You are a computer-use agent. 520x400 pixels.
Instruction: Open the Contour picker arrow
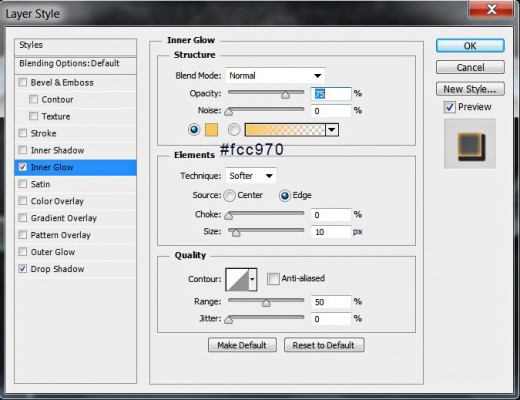[253, 279]
